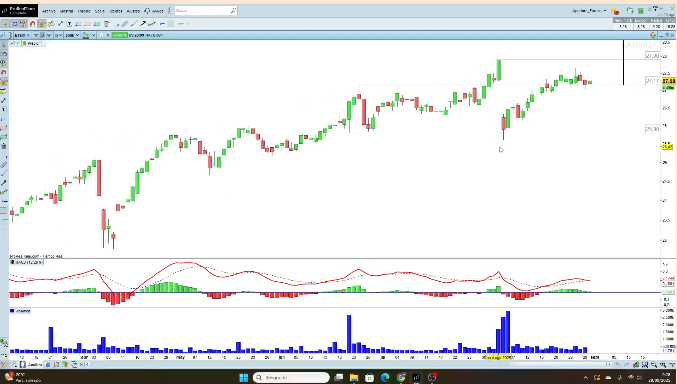The width and height of the screenshot is (677, 384).
Task: Click the Analisis button in bottom toolbar
Action: coord(35,365)
